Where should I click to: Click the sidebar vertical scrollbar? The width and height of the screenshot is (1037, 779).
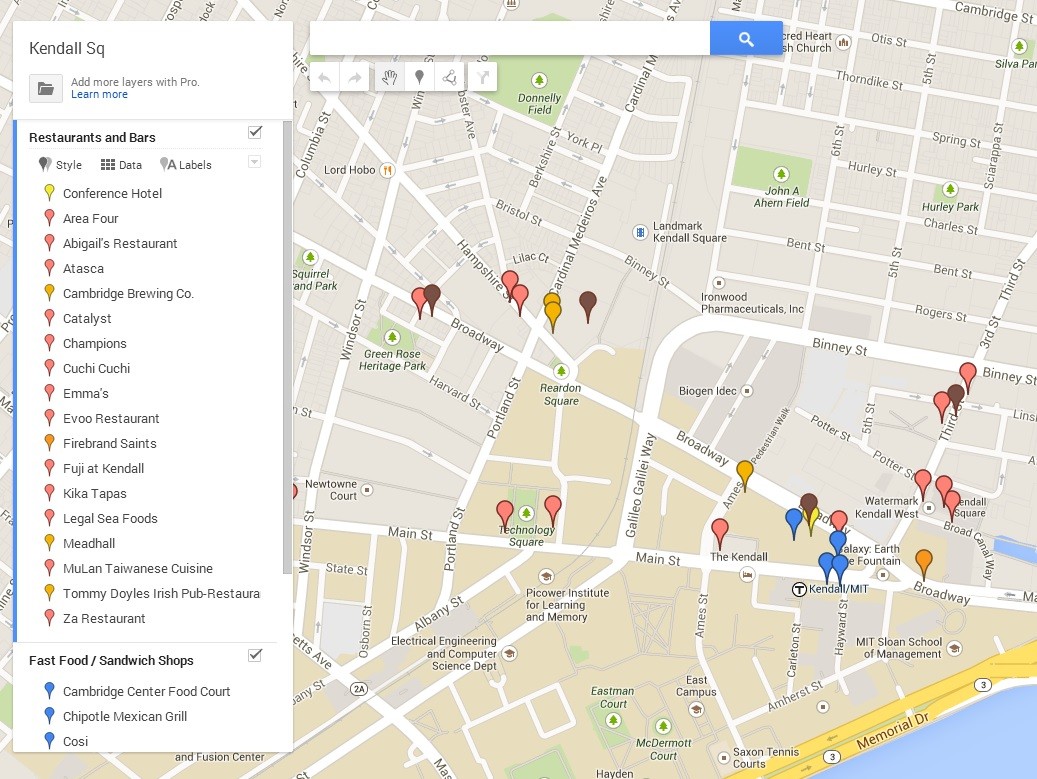point(287,347)
